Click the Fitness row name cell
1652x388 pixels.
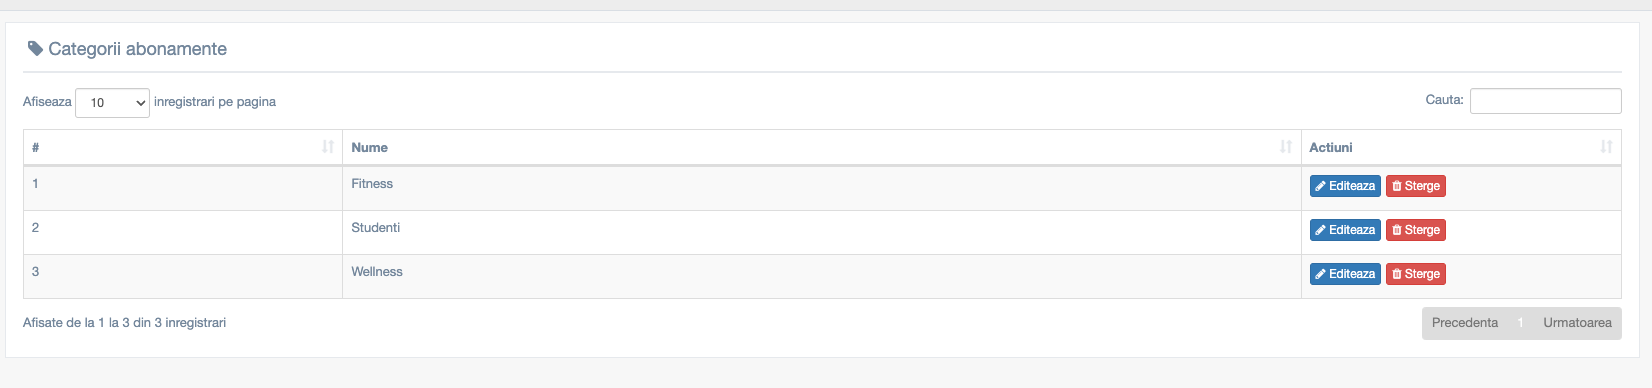tap(821, 188)
